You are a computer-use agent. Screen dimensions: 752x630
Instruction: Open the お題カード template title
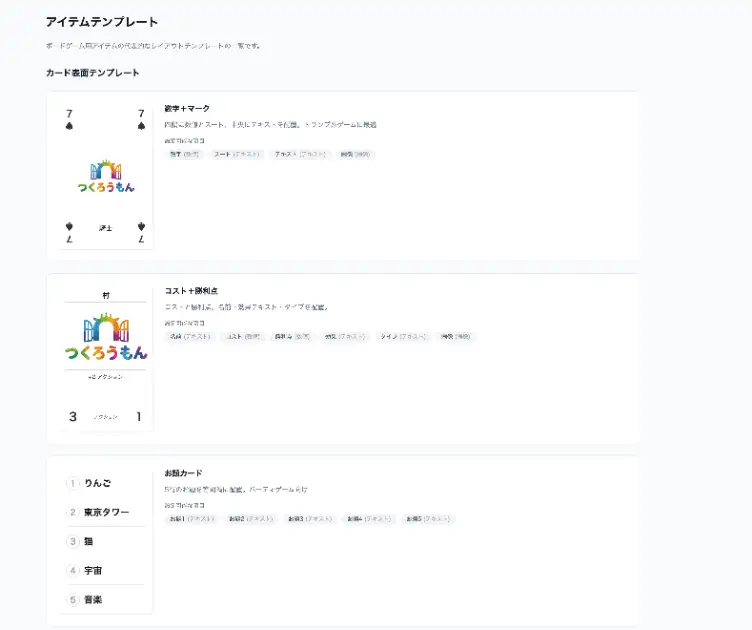pyautogui.click(x=183, y=472)
